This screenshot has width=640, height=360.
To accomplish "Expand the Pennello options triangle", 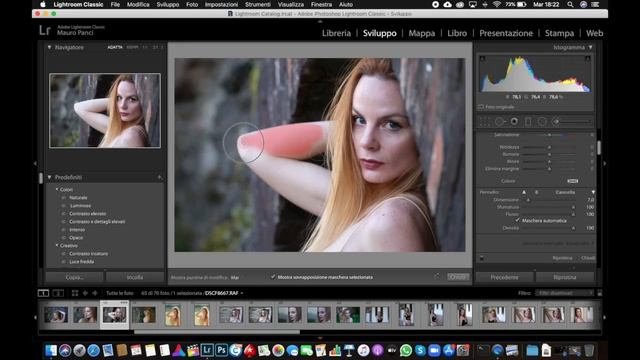I will point(593,192).
